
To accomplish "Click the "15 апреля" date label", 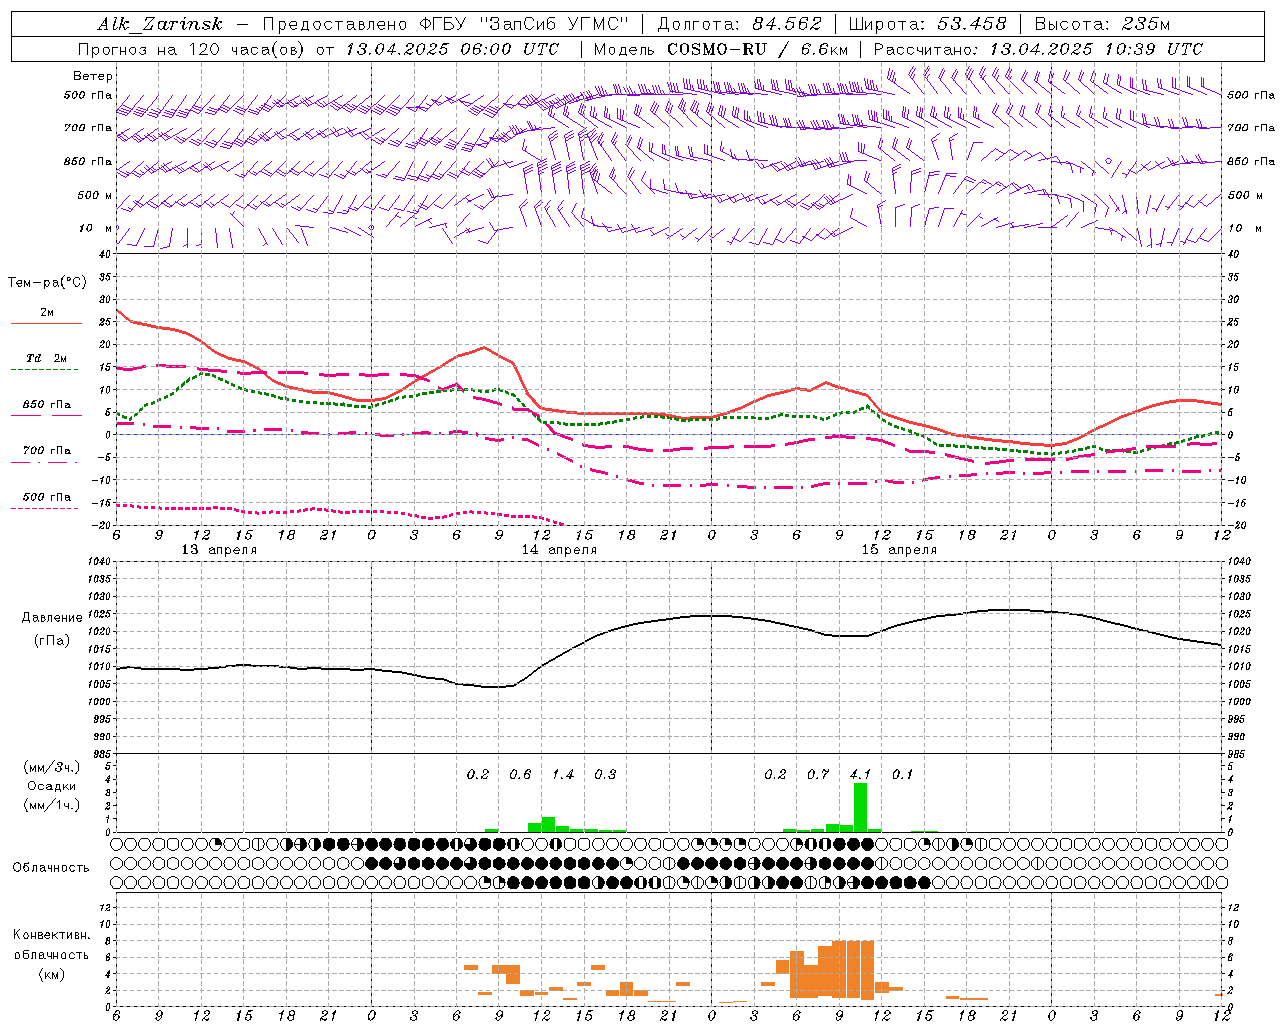I will point(899,550).
